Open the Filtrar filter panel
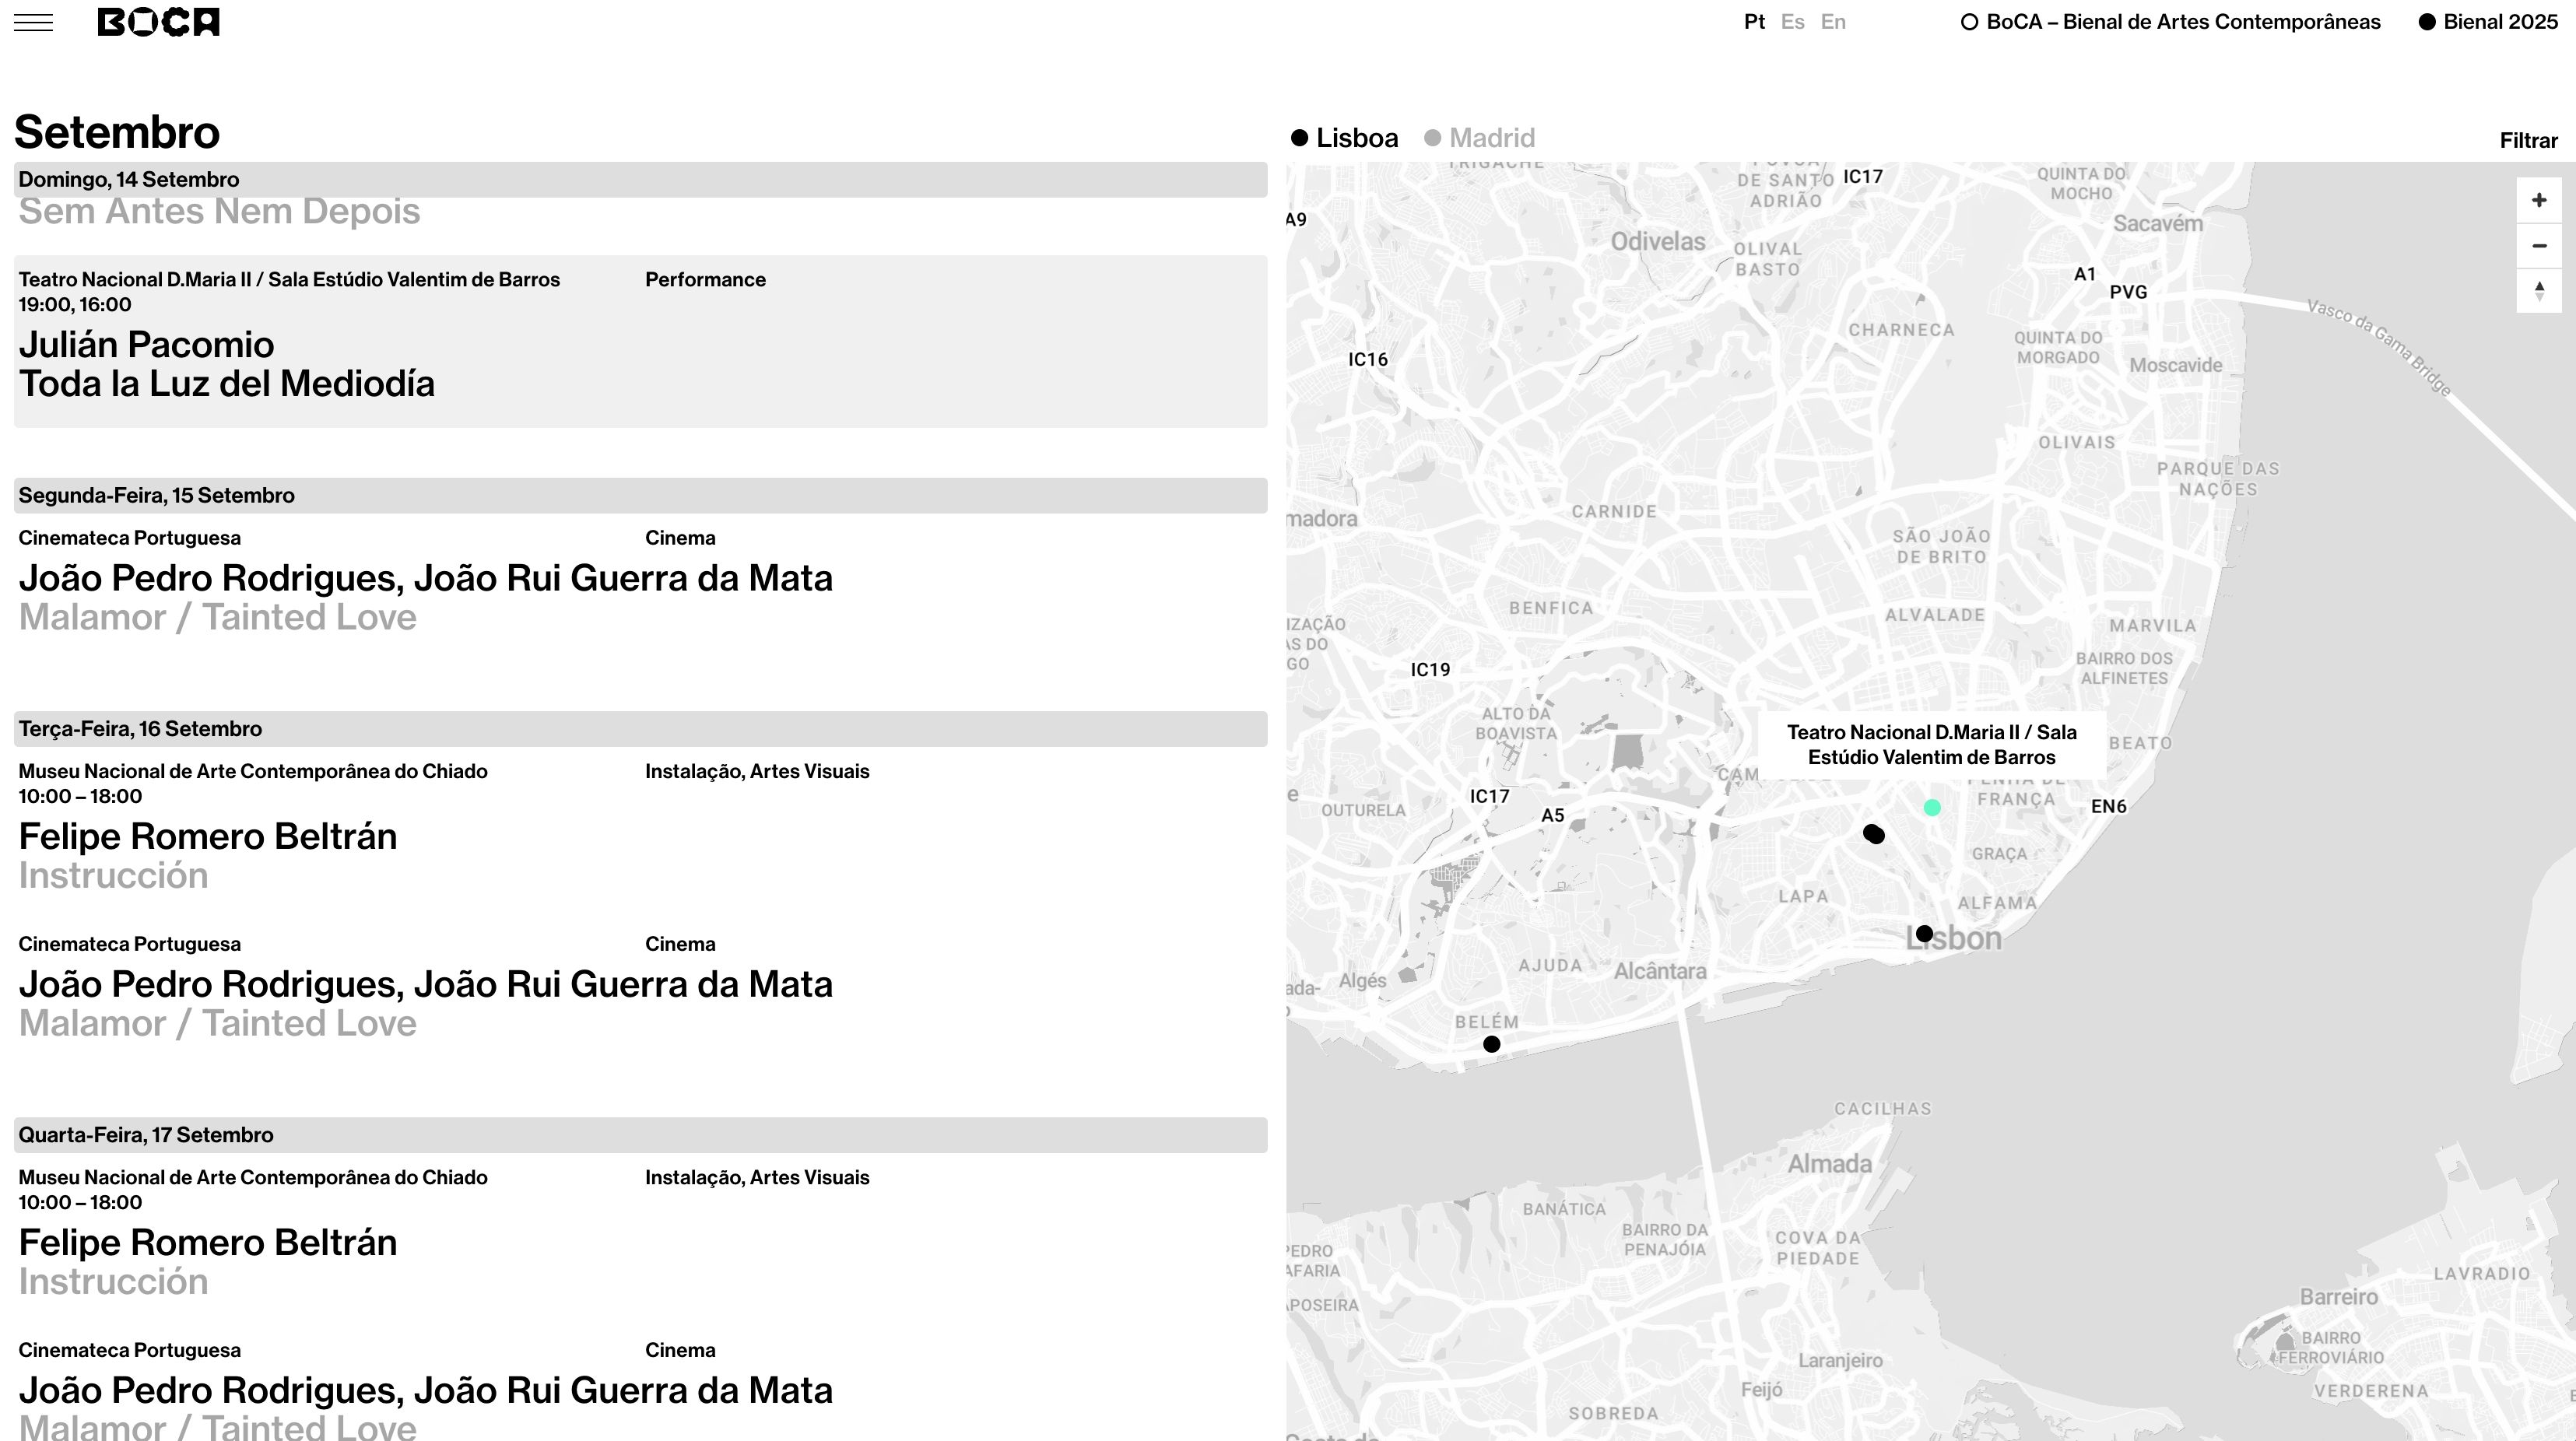The height and width of the screenshot is (1441, 2576). pos(2528,141)
